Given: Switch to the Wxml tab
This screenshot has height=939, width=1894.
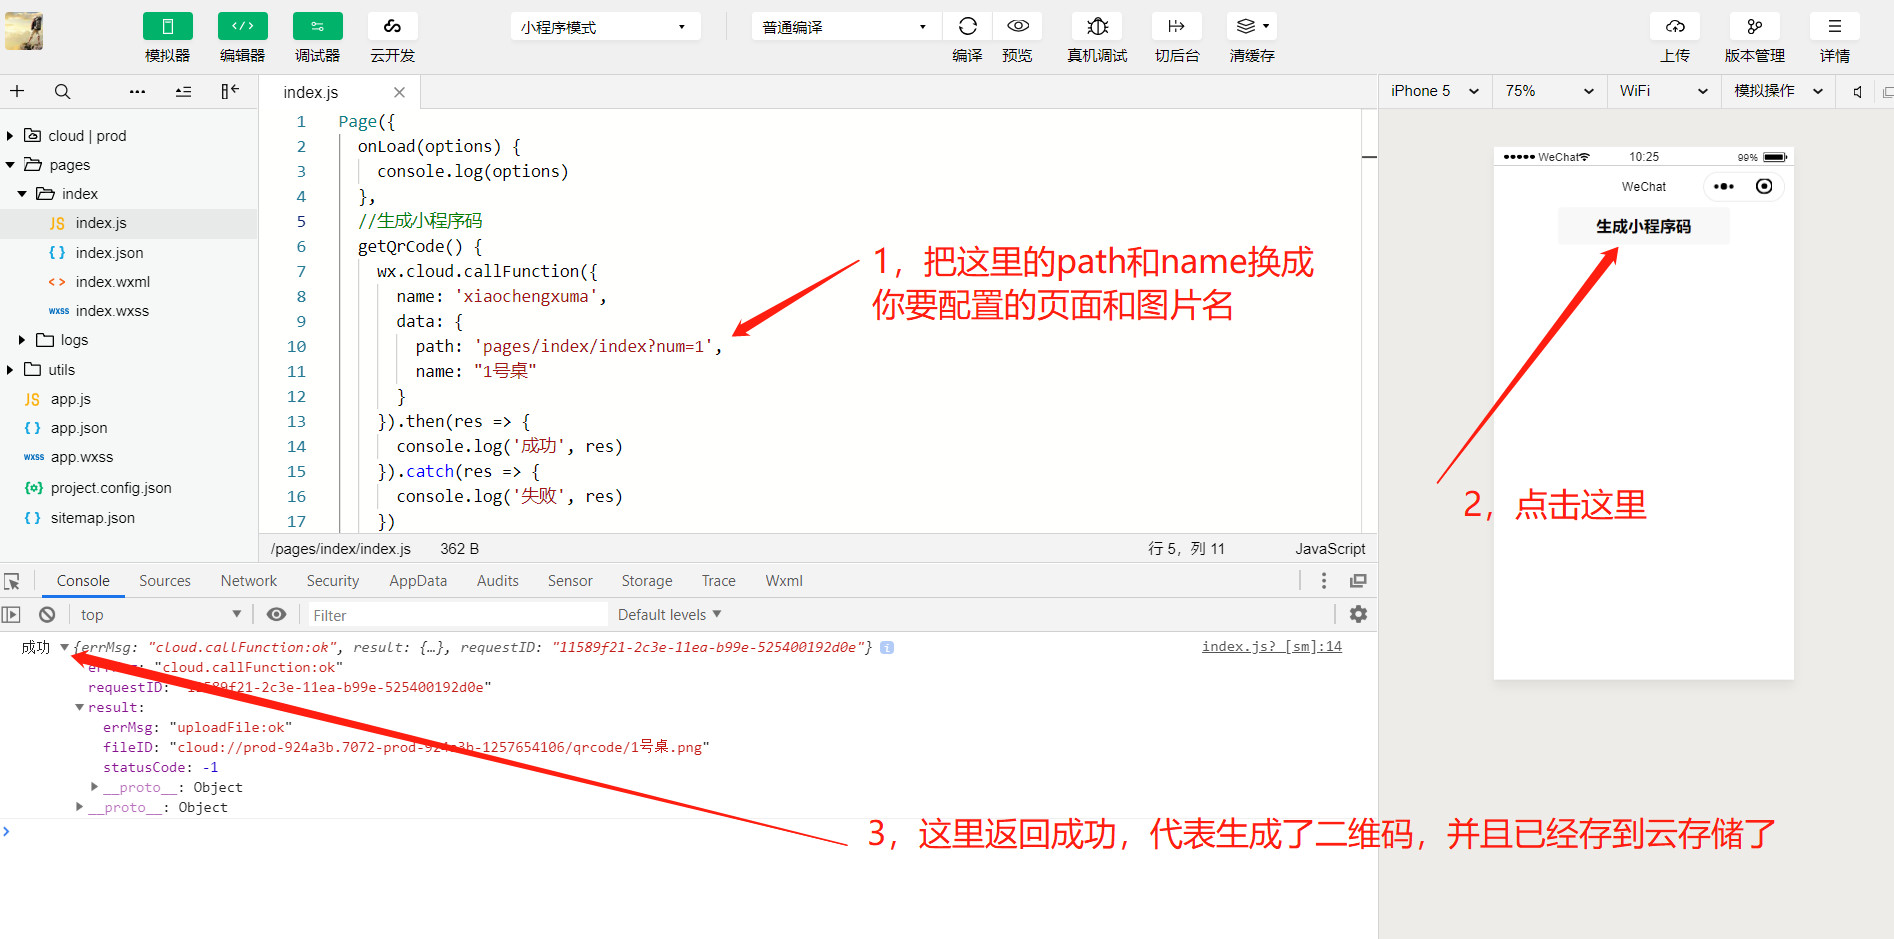Looking at the screenshot, I should tap(783, 580).
